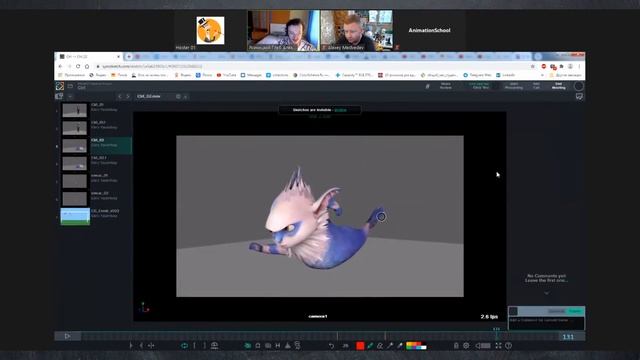
Task: Open the LinkedIn bookmark
Action: point(505,75)
